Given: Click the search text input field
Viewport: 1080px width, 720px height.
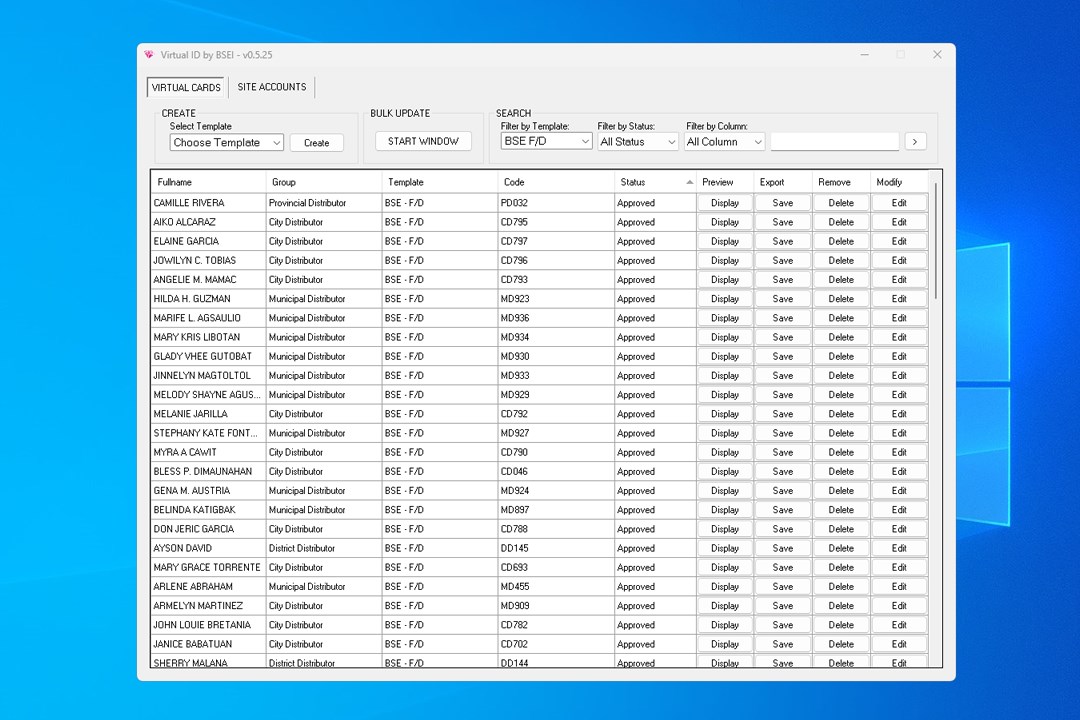Looking at the screenshot, I should (x=835, y=141).
